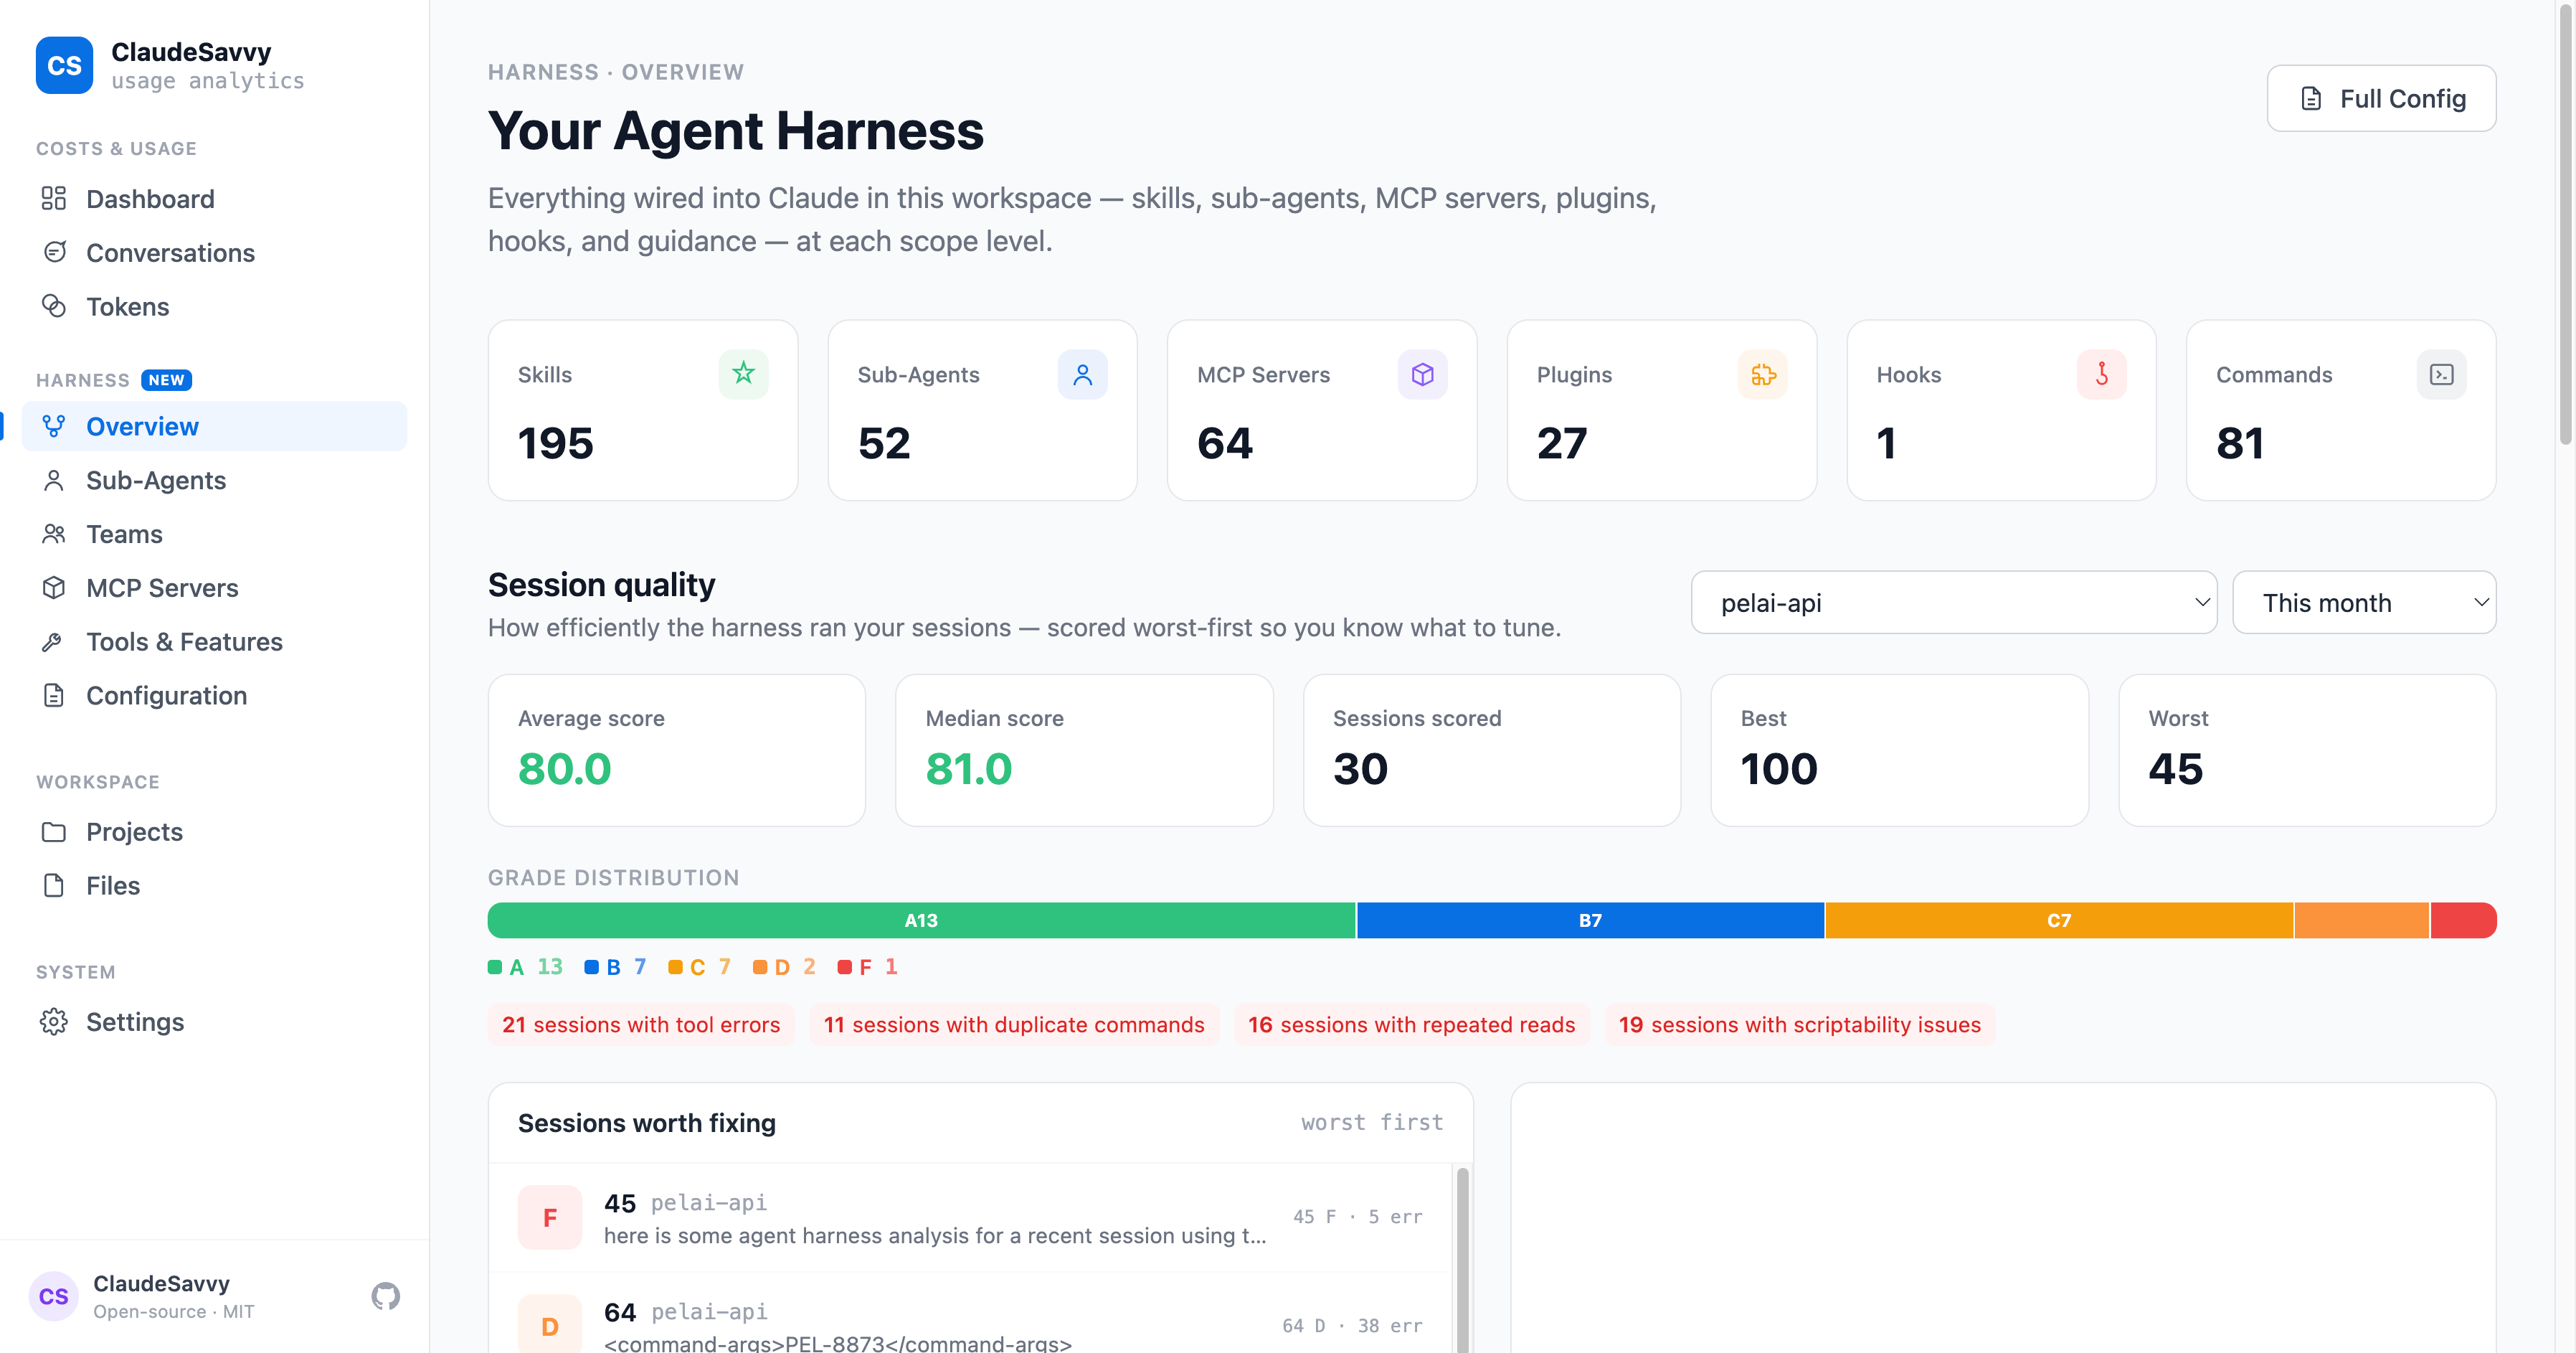Click the Dashboard grid icon in sidebar
This screenshot has height=1353, width=2576.
click(54, 198)
